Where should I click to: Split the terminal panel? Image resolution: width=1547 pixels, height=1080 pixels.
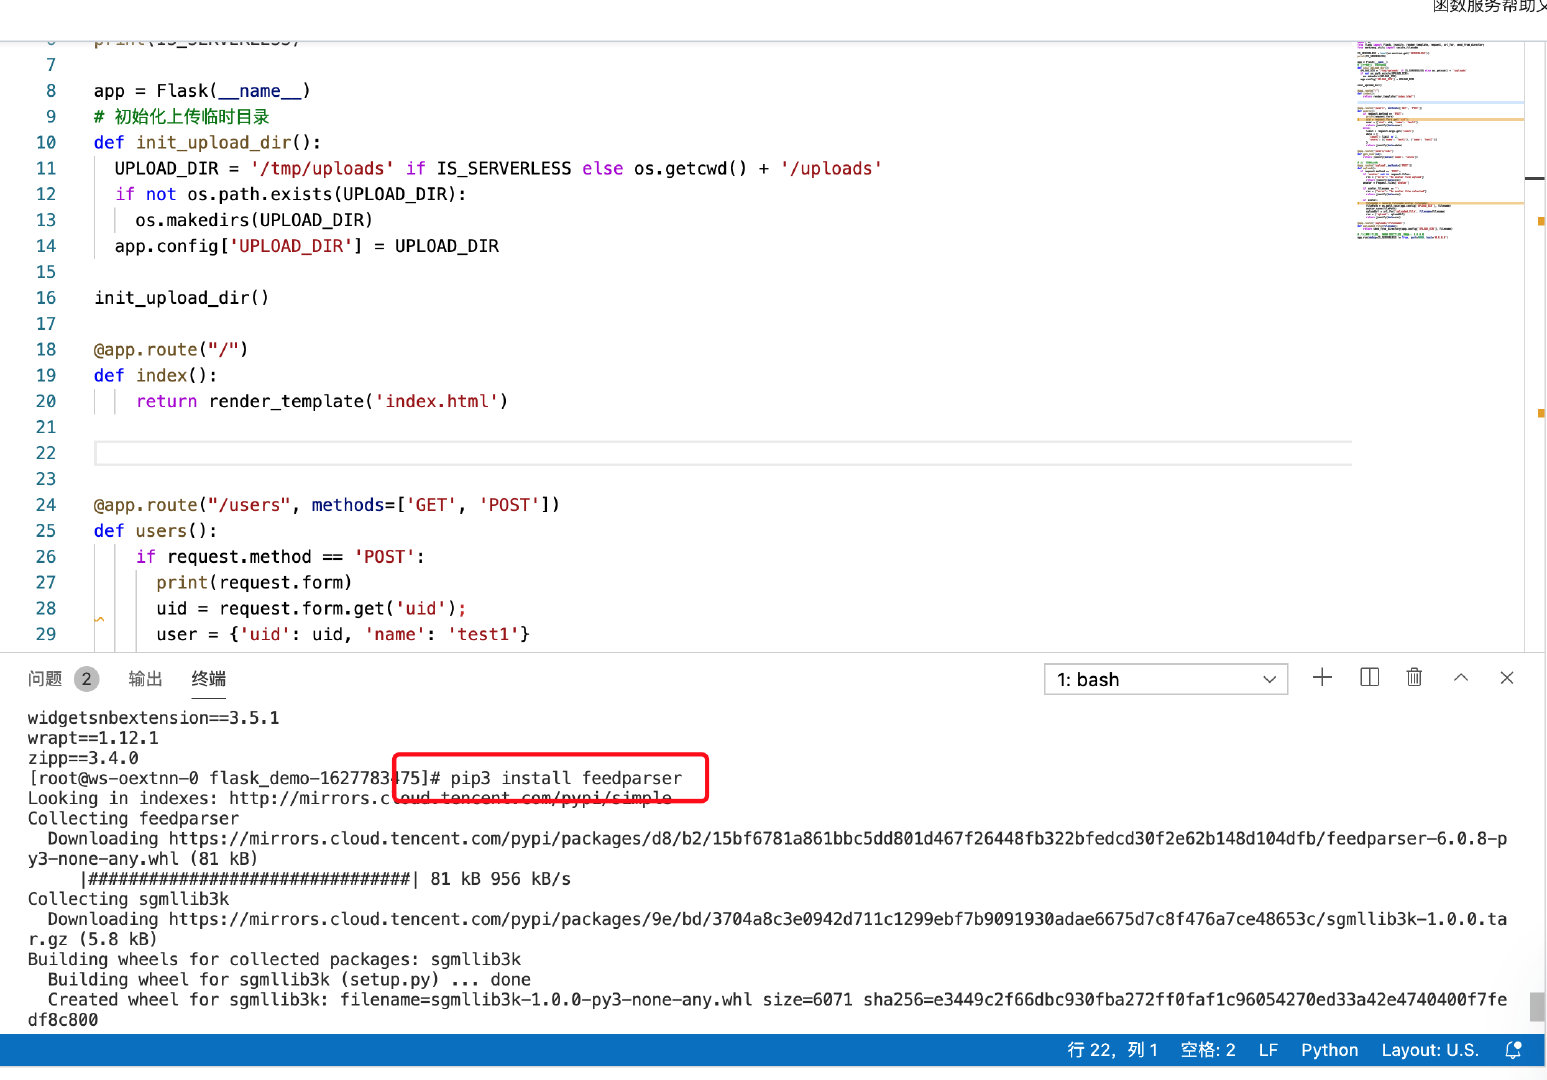[x=1370, y=677]
